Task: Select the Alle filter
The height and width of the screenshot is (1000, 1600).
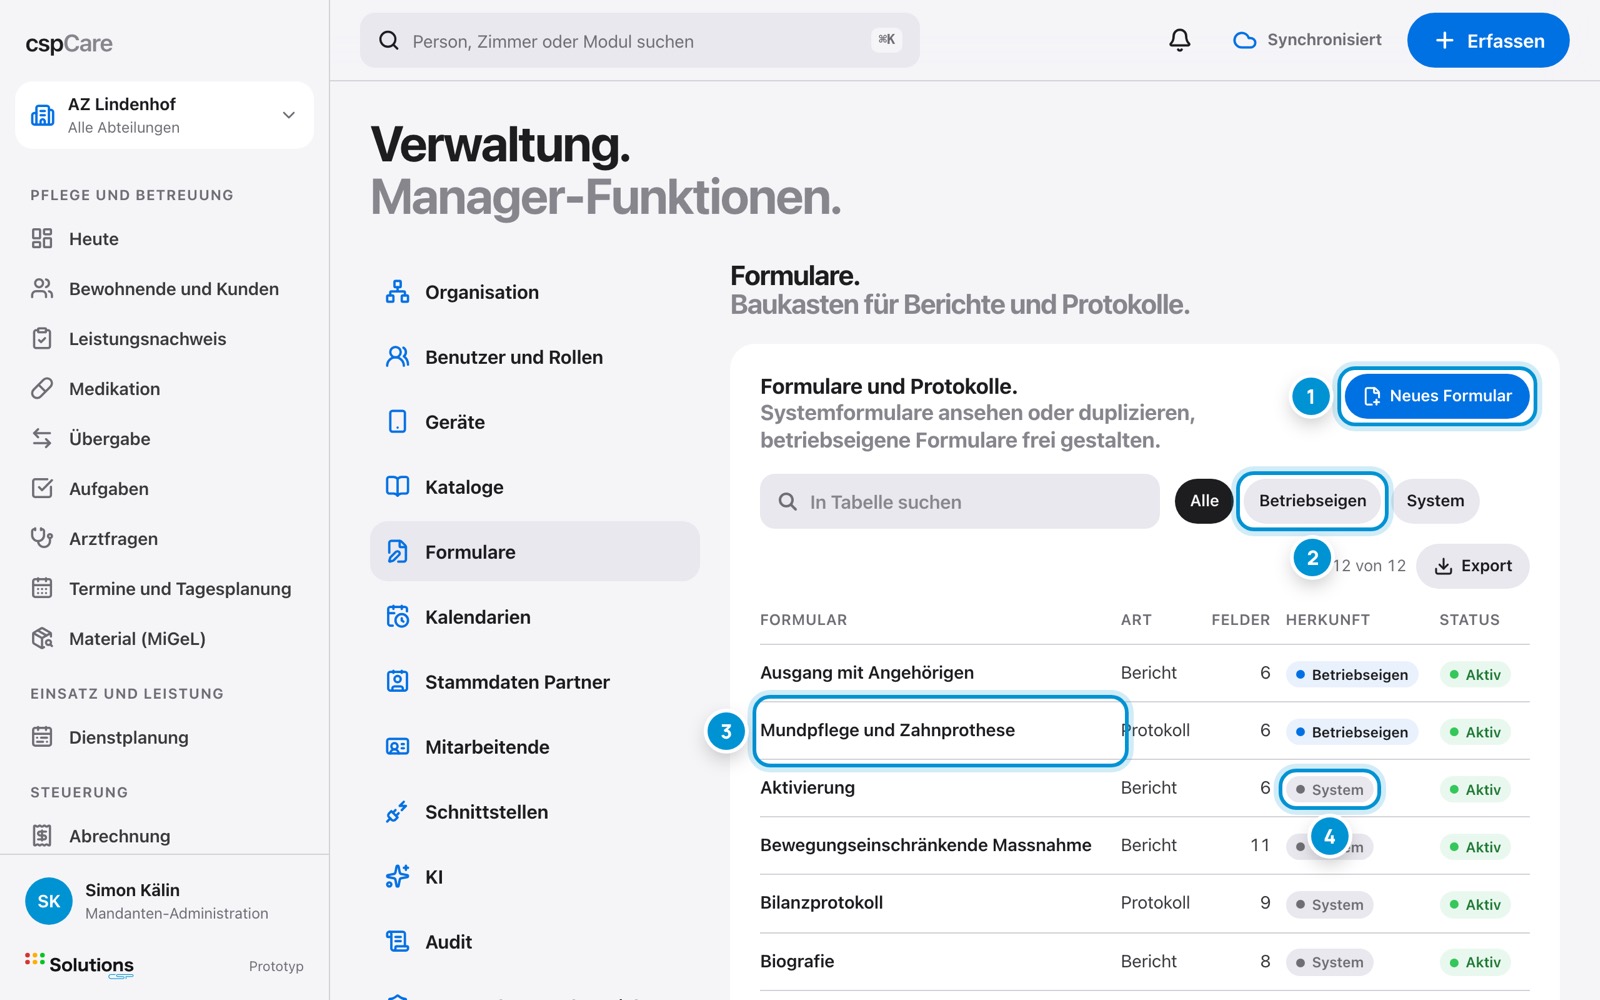Action: pyautogui.click(x=1204, y=501)
